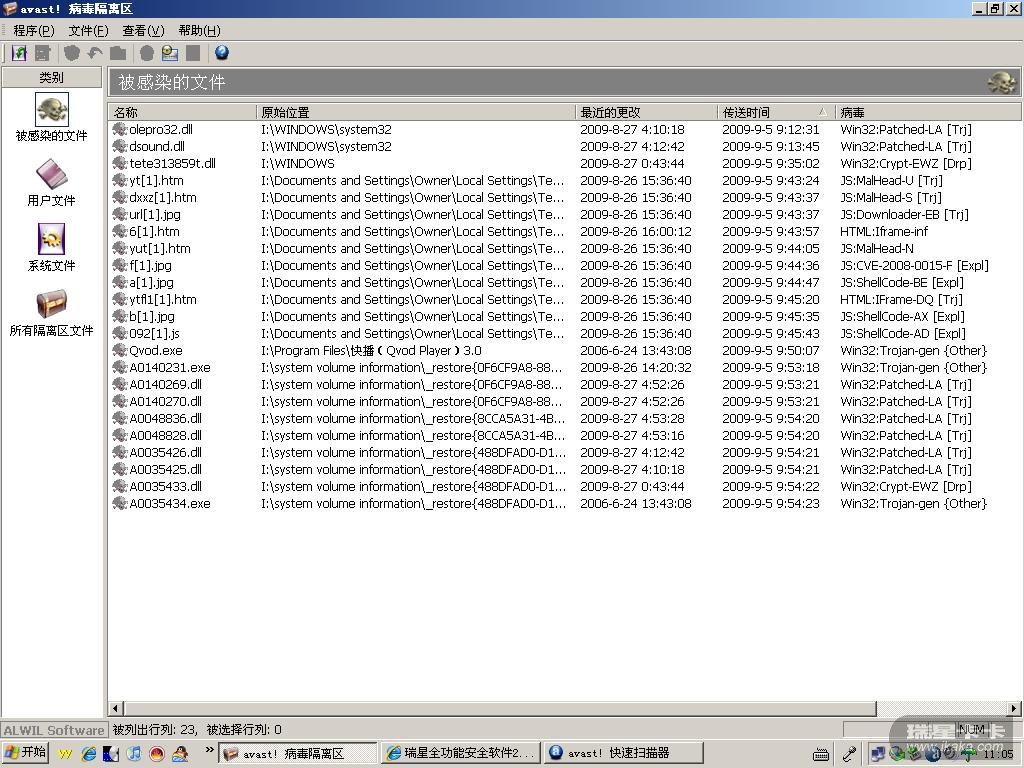This screenshot has width=1024, height=768.
Task: Select the 6[1].htm file row
Action: coord(564,231)
